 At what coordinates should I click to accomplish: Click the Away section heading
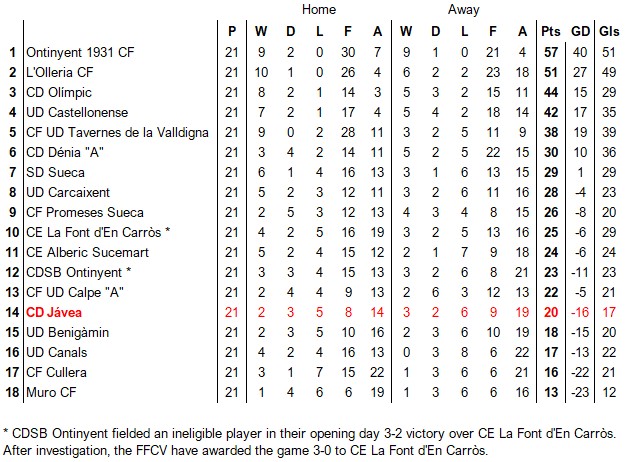tap(464, 10)
